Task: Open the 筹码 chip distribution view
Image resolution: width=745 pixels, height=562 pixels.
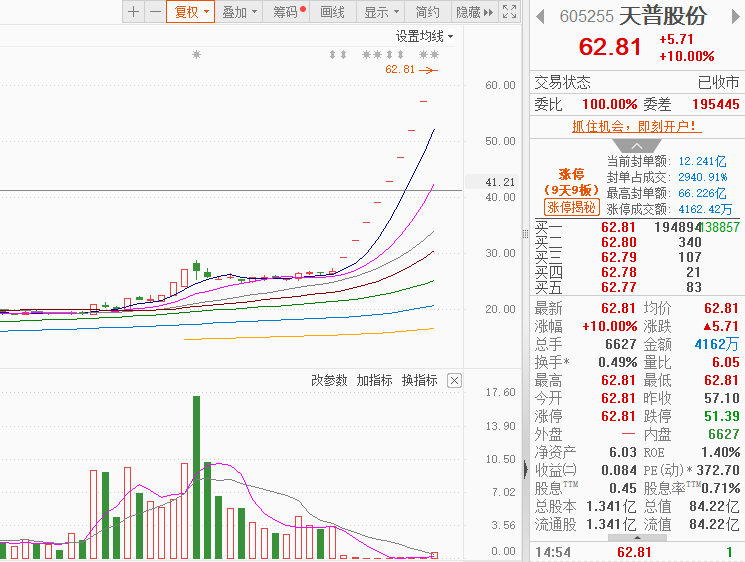Action: click(287, 12)
